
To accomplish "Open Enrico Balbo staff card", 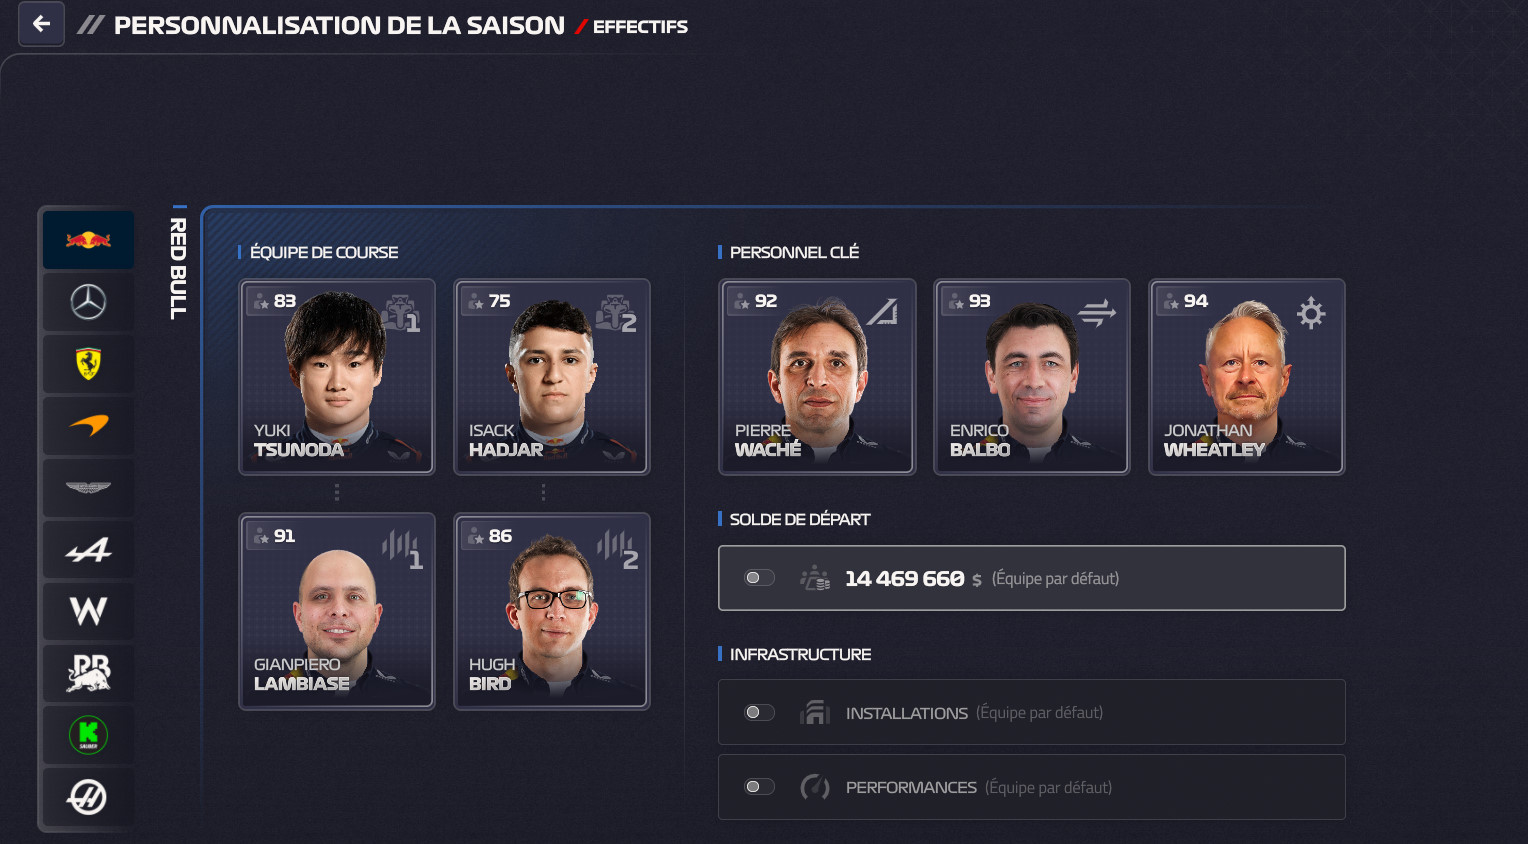I will [1032, 377].
